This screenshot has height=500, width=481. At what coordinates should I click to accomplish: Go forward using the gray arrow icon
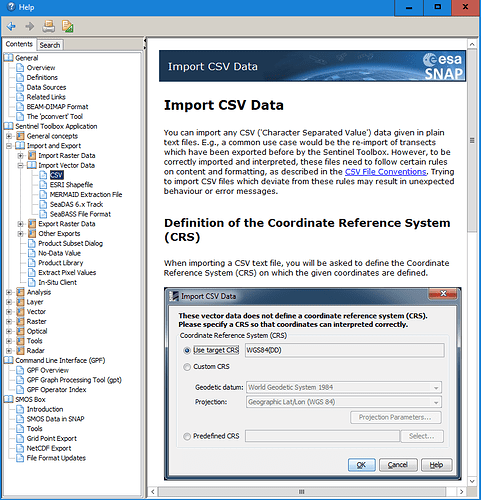[30, 26]
